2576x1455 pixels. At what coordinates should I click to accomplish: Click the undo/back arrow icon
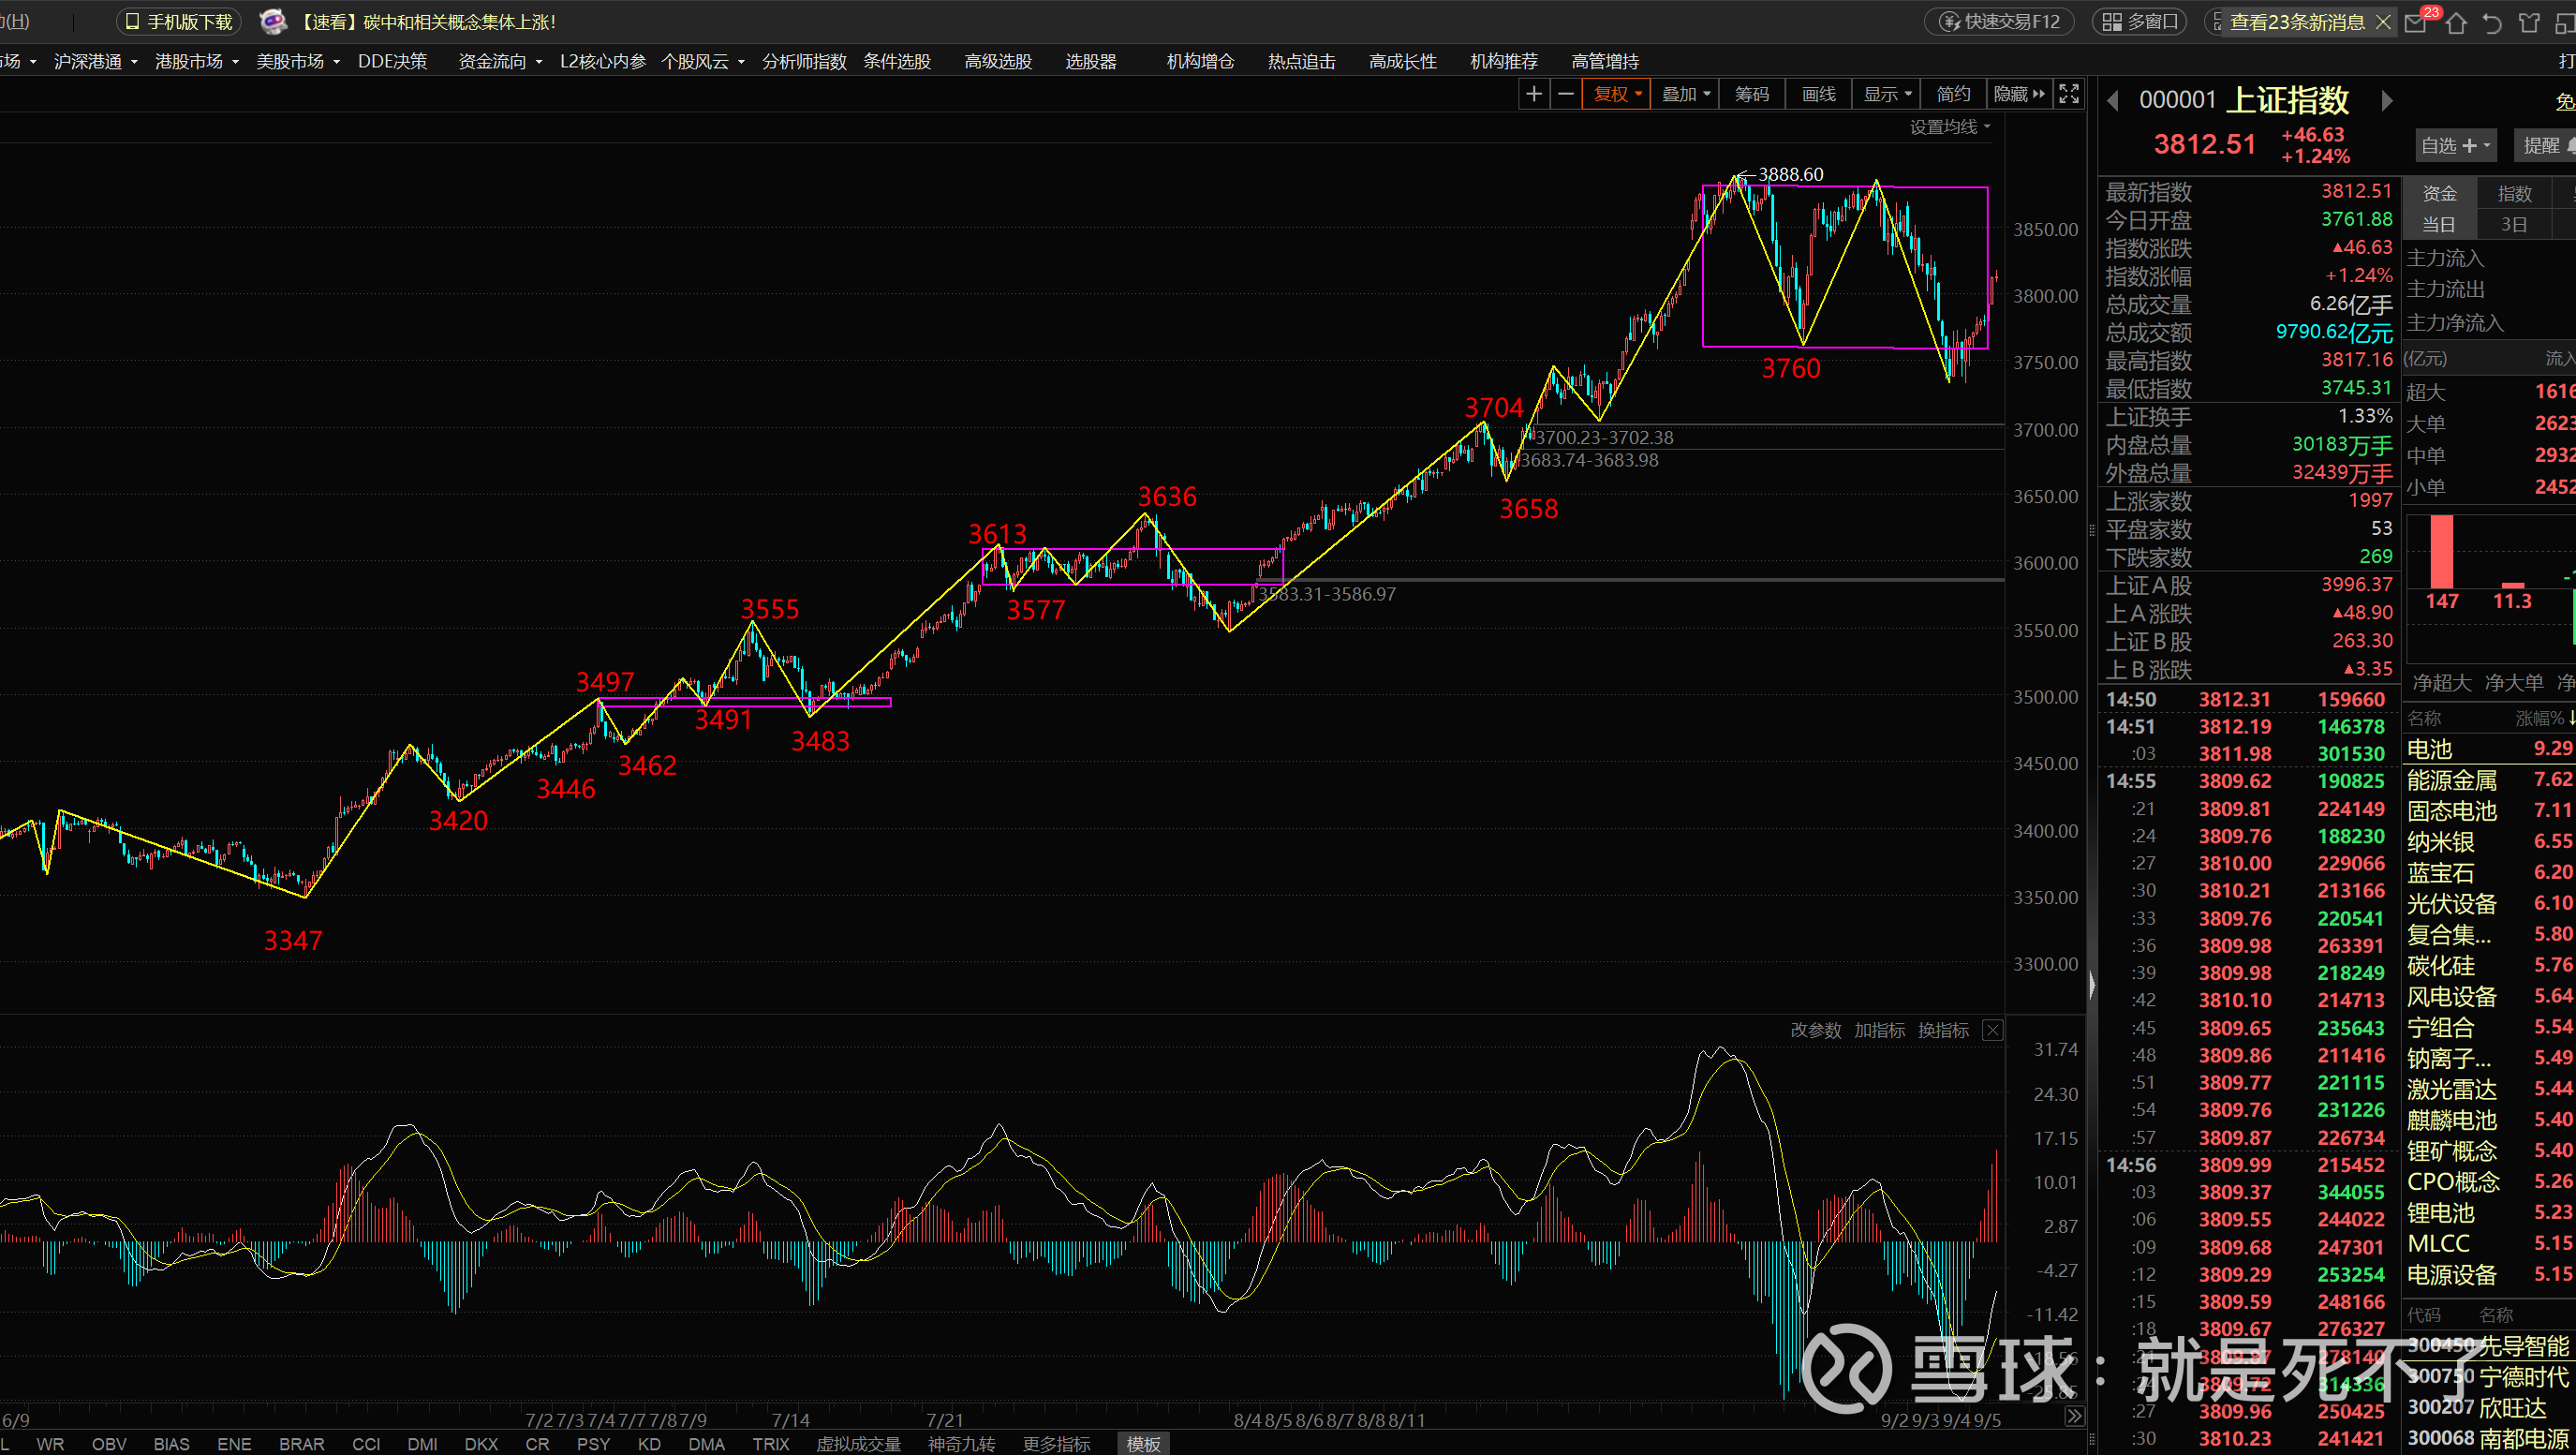tap(2492, 22)
